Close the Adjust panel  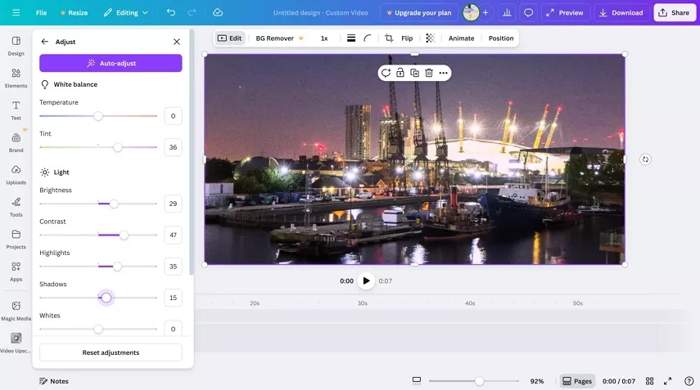[x=177, y=41]
